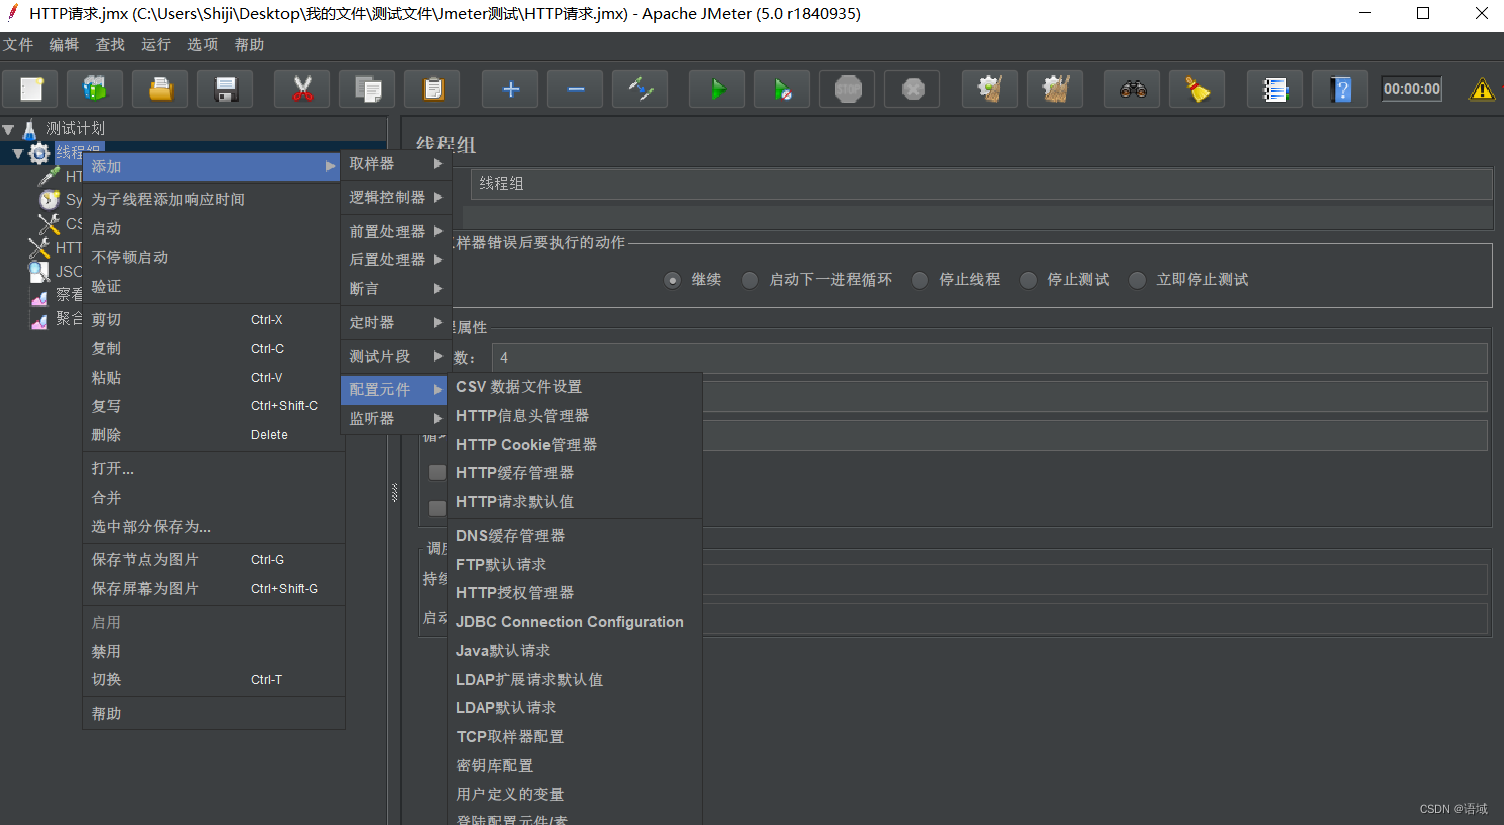This screenshot has height=825, width=1504.
Task: Choose 保存节点为图片 menu entry
Action: point(214,559)
